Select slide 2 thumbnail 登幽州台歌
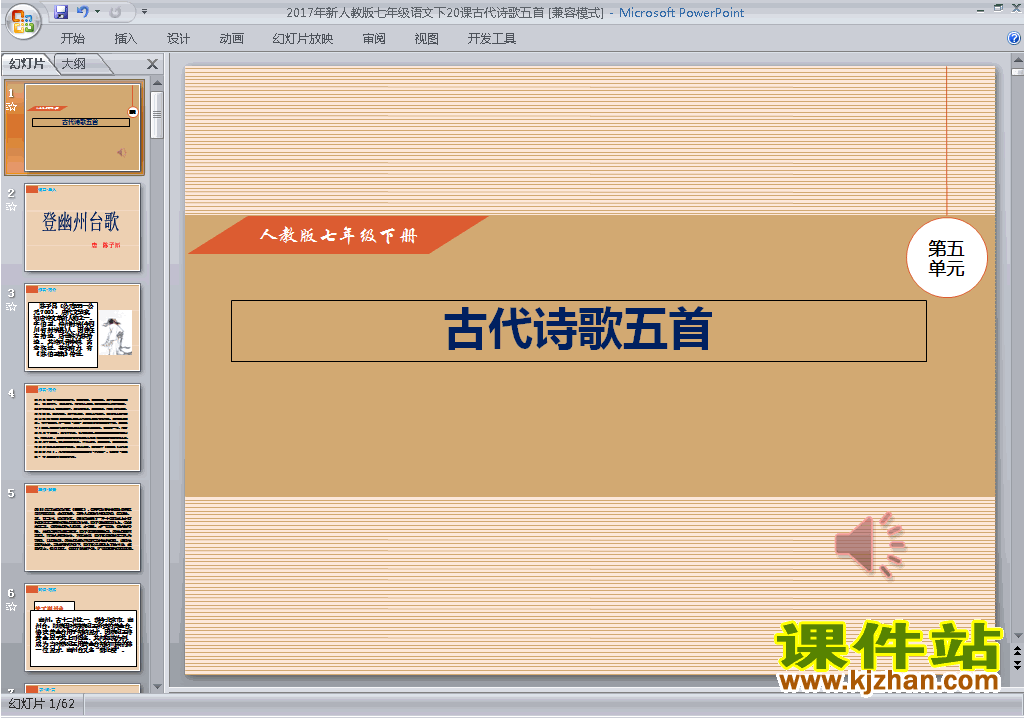The image size is (1024, 718). click(82, 227)
